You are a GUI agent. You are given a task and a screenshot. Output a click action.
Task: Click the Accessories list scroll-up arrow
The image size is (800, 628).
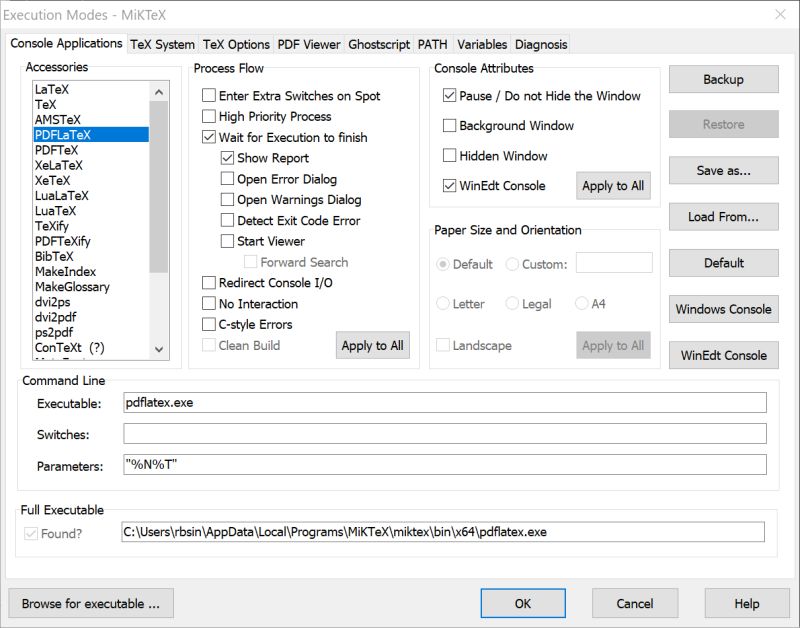click(159, 92)
